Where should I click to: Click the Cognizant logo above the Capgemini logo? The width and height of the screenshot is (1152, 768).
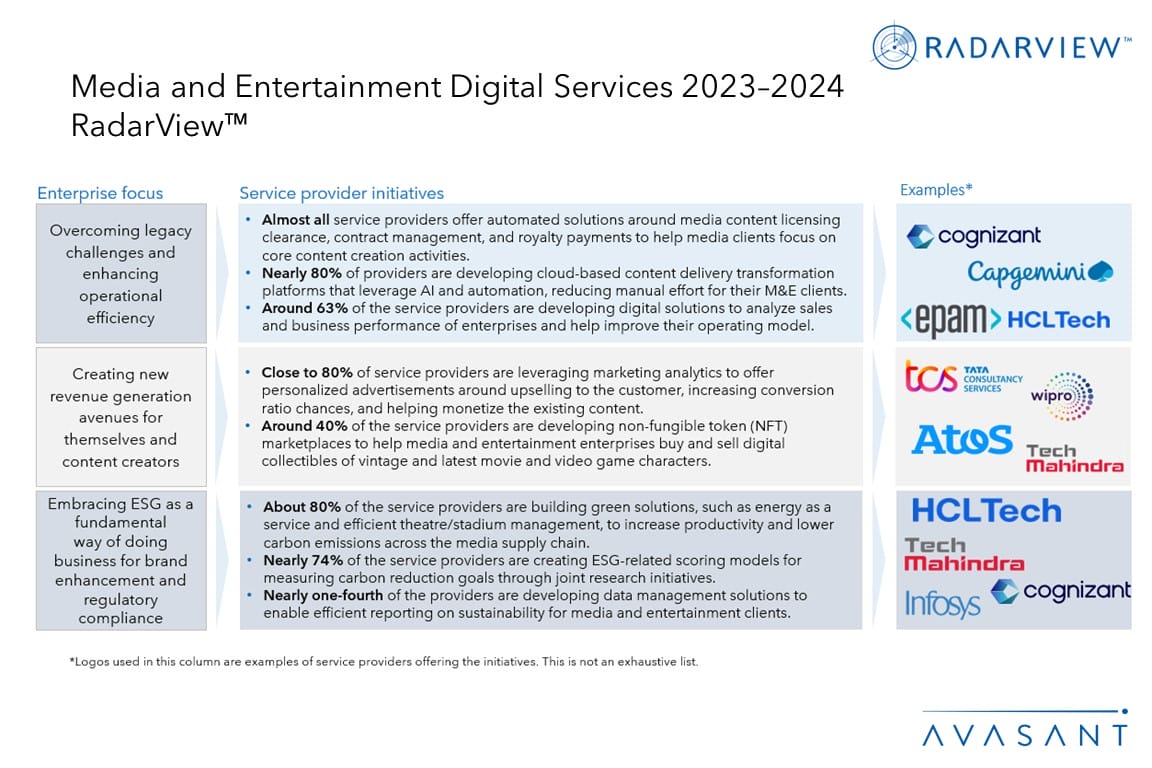[973, 236]
